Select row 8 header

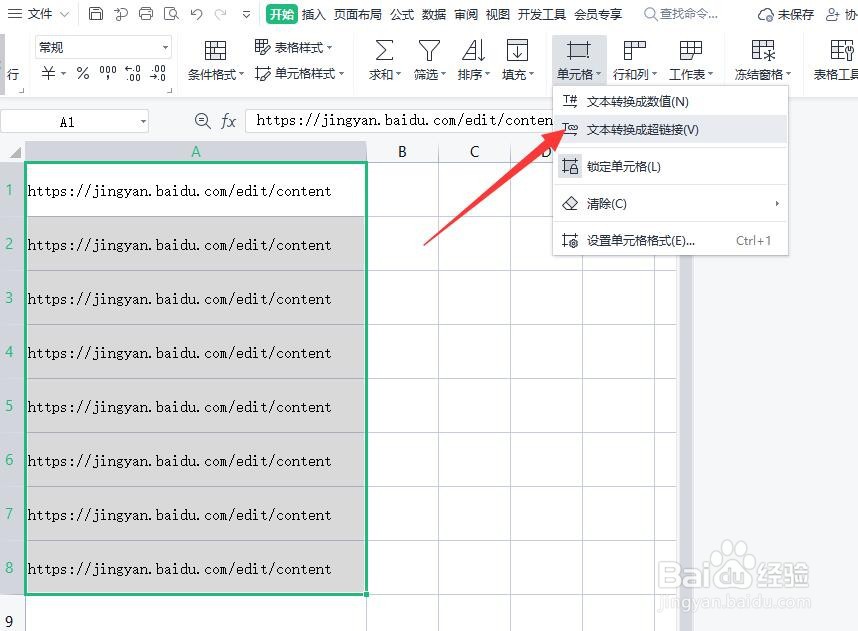pos(10,568)
